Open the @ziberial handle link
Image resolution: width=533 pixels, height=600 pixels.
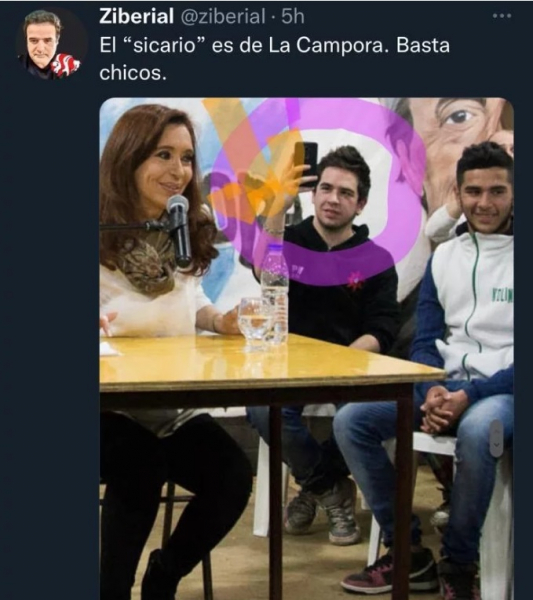pos(223,16)
